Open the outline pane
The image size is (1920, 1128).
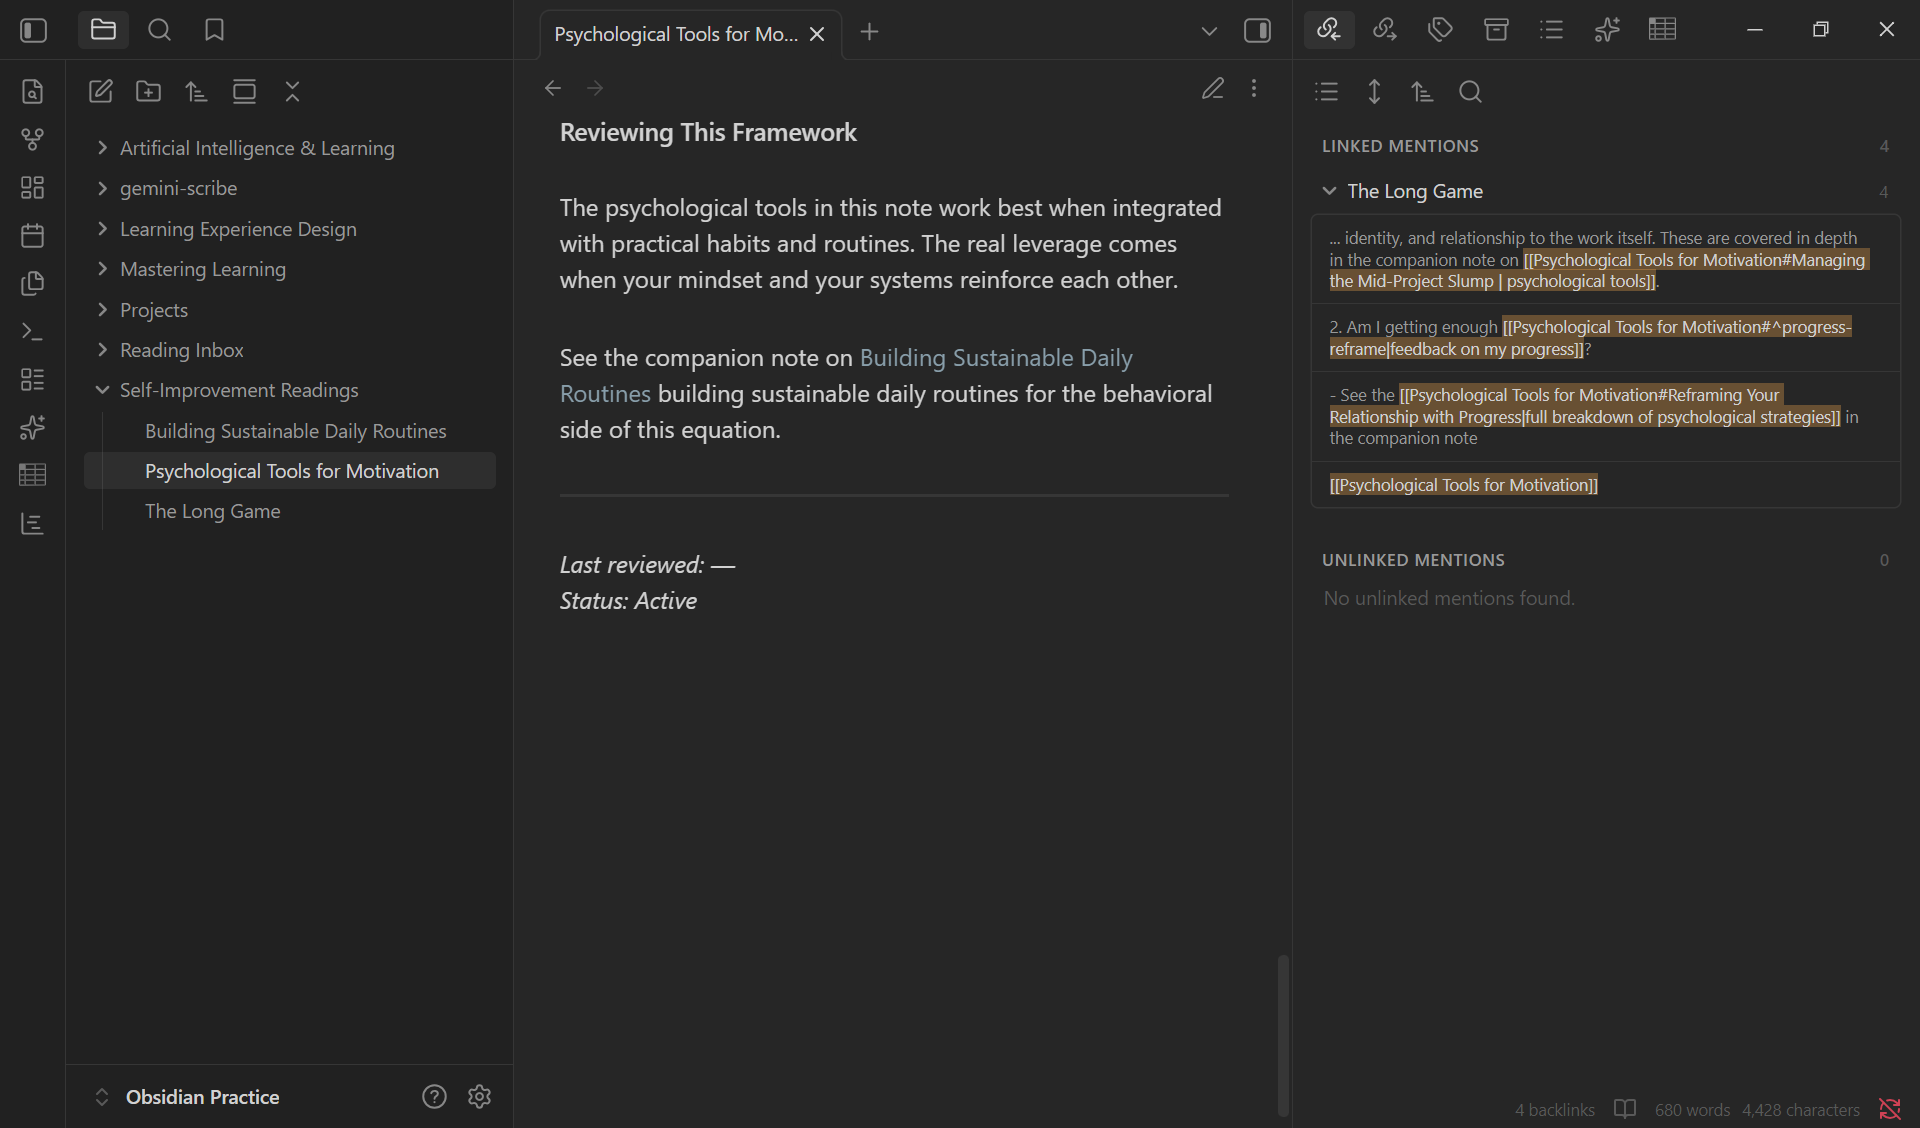click(x=1551, y=30)
